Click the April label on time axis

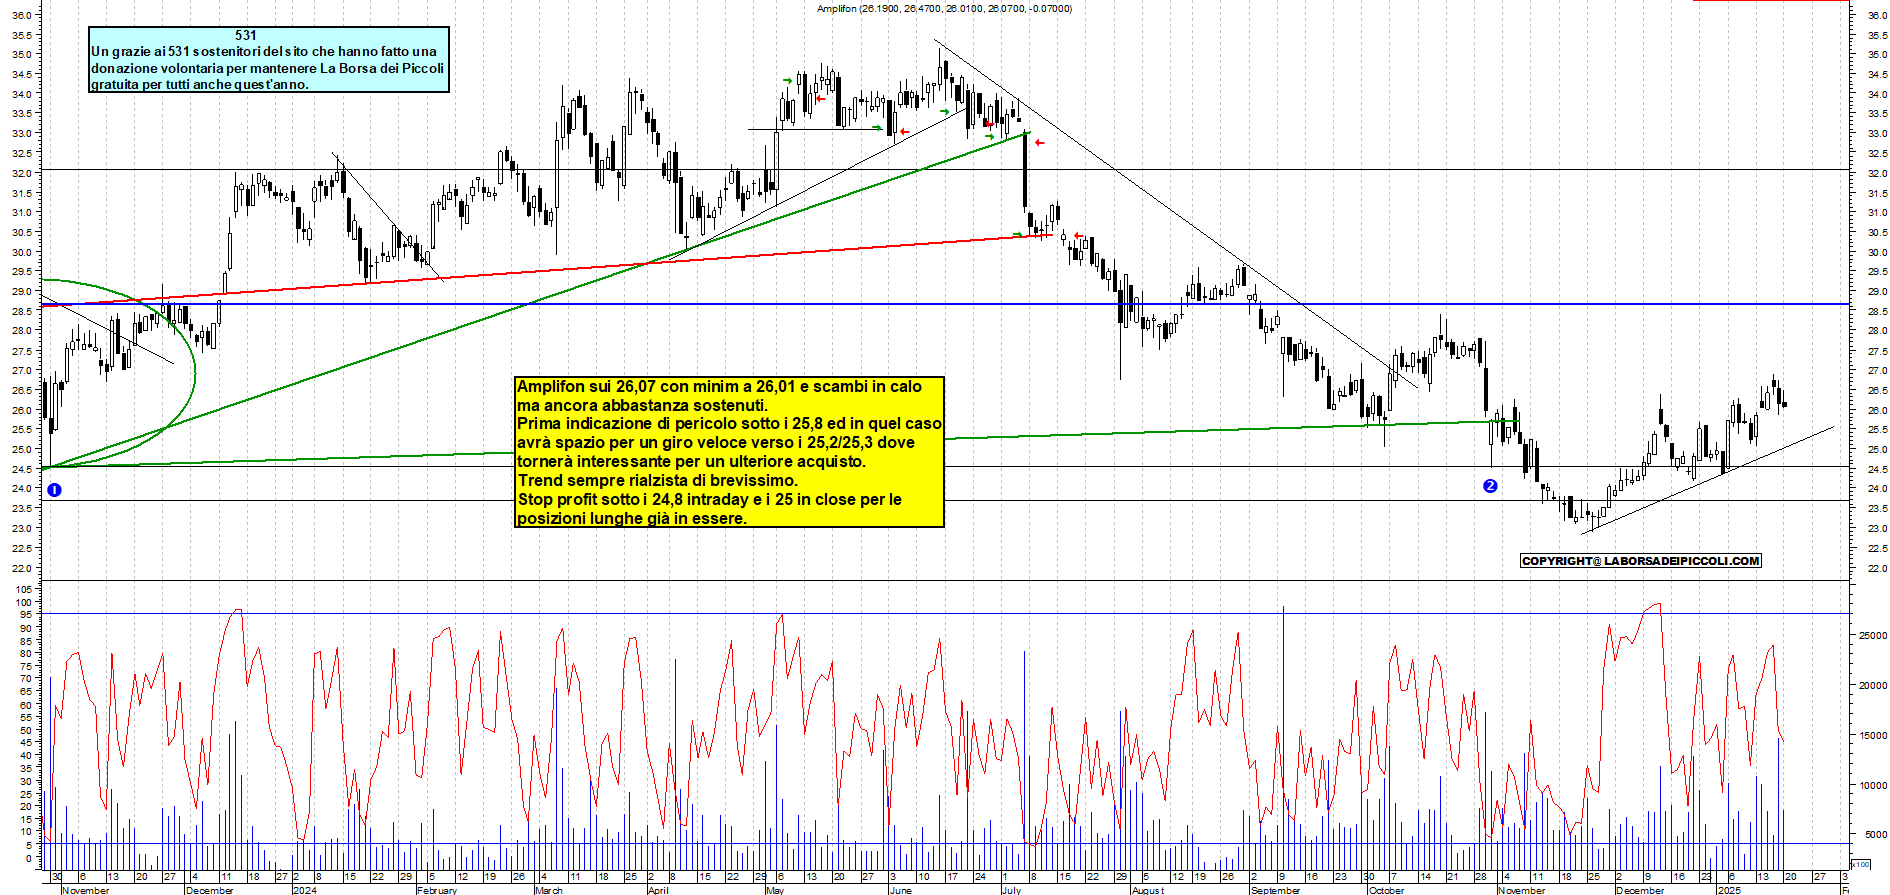click(658, 890)
